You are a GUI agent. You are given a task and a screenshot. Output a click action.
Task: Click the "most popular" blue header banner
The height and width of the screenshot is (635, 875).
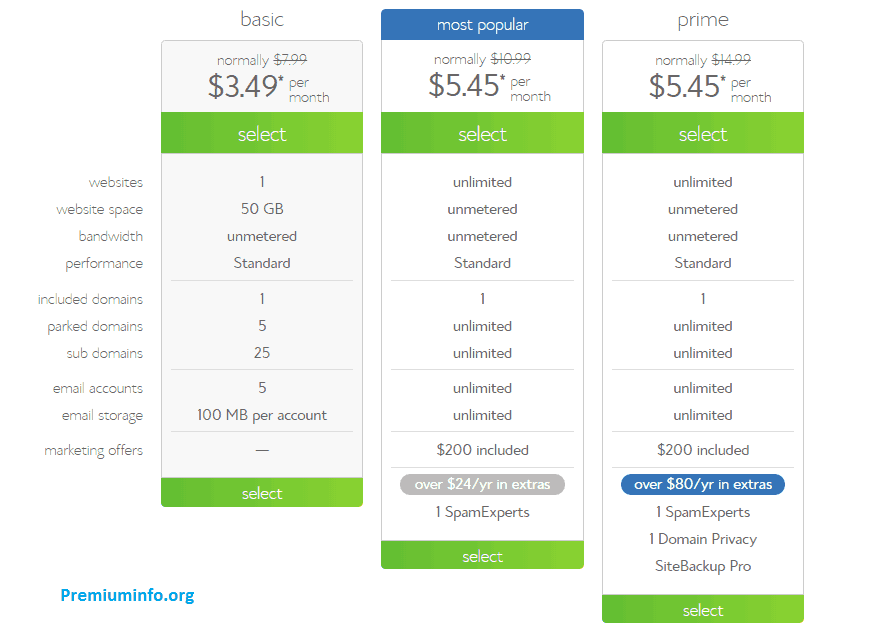[x=482, y=24]
